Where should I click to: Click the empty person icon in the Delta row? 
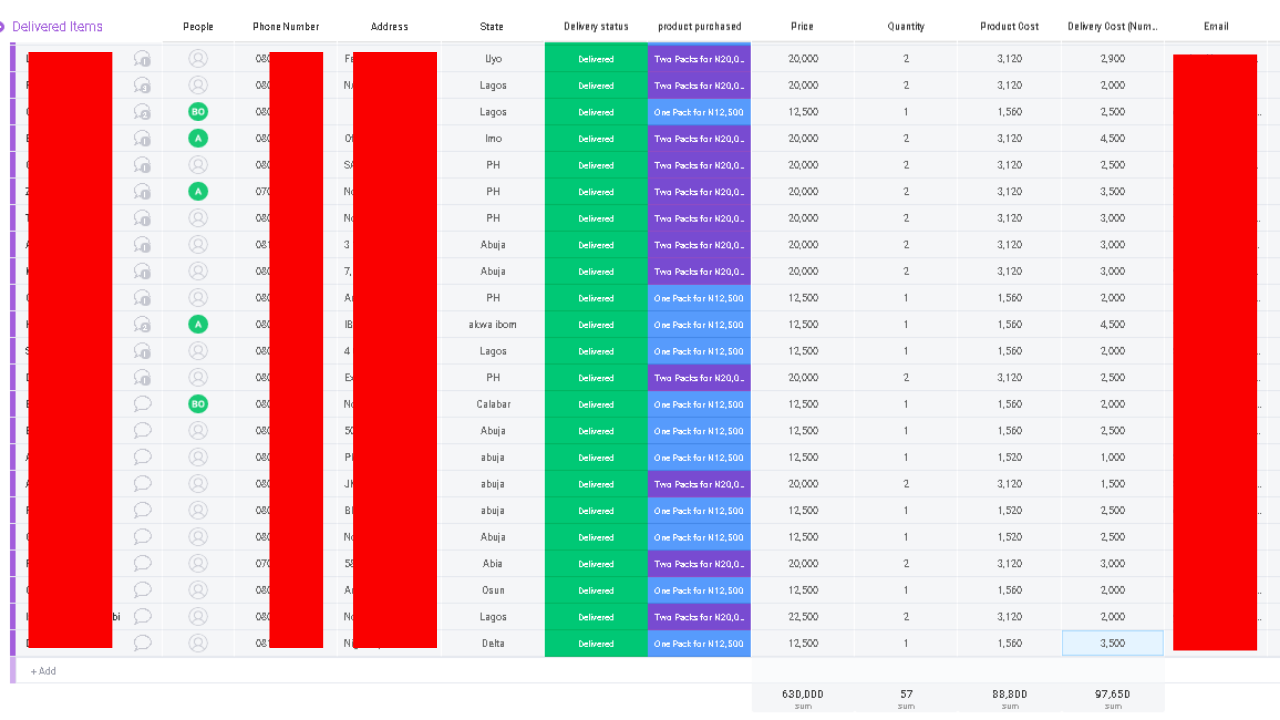(198, 643)
